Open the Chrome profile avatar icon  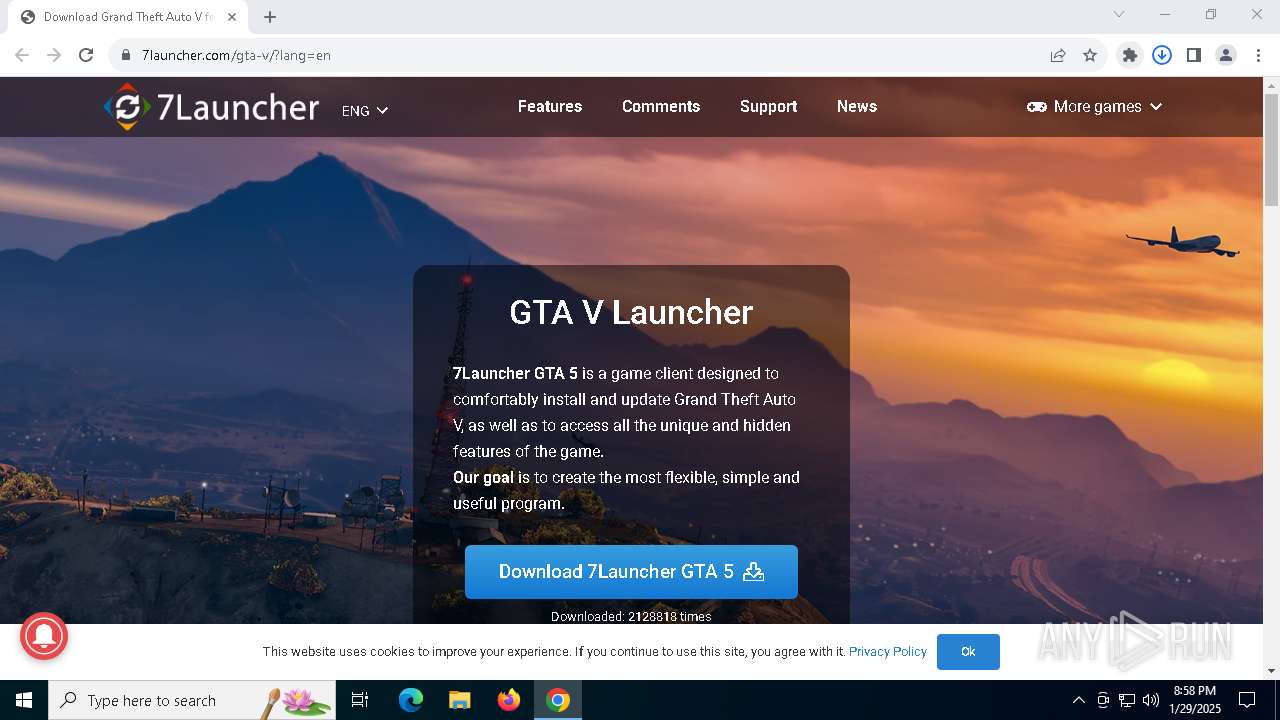pos(1226,55)
